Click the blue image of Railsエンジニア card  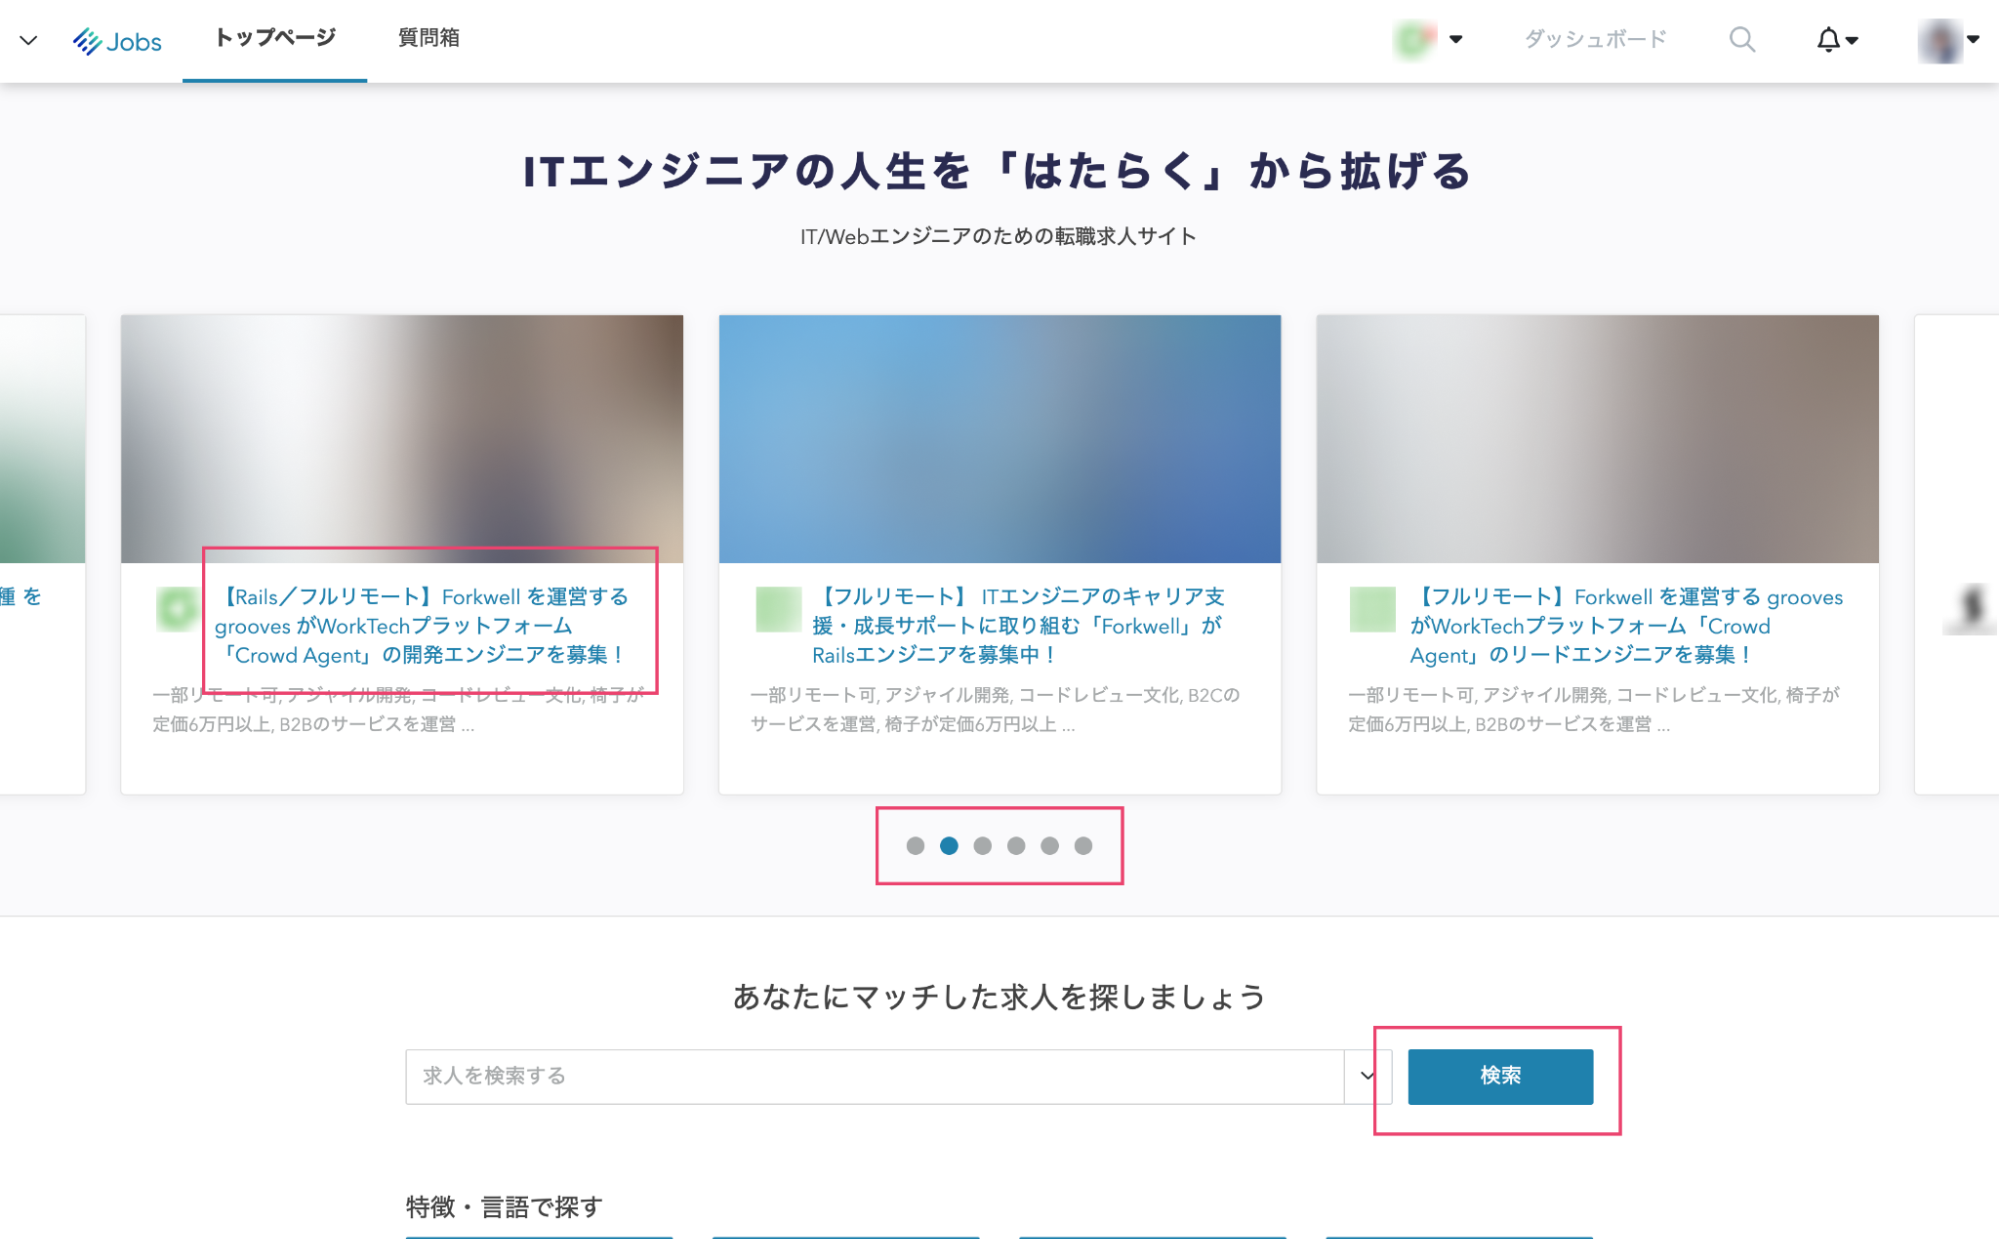[1000, 439]
